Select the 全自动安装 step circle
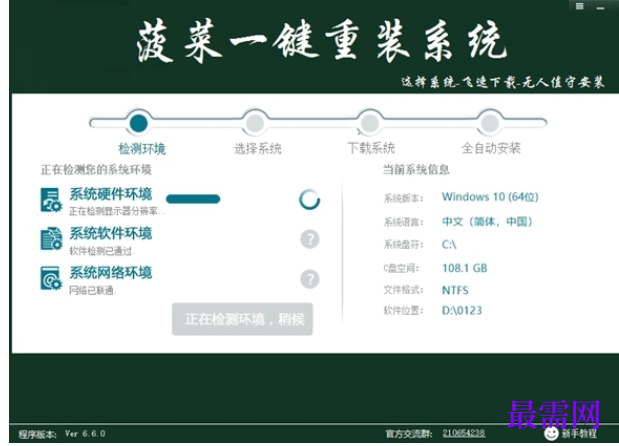This screenshot has width=619, height=446. (x=490, y=123)
